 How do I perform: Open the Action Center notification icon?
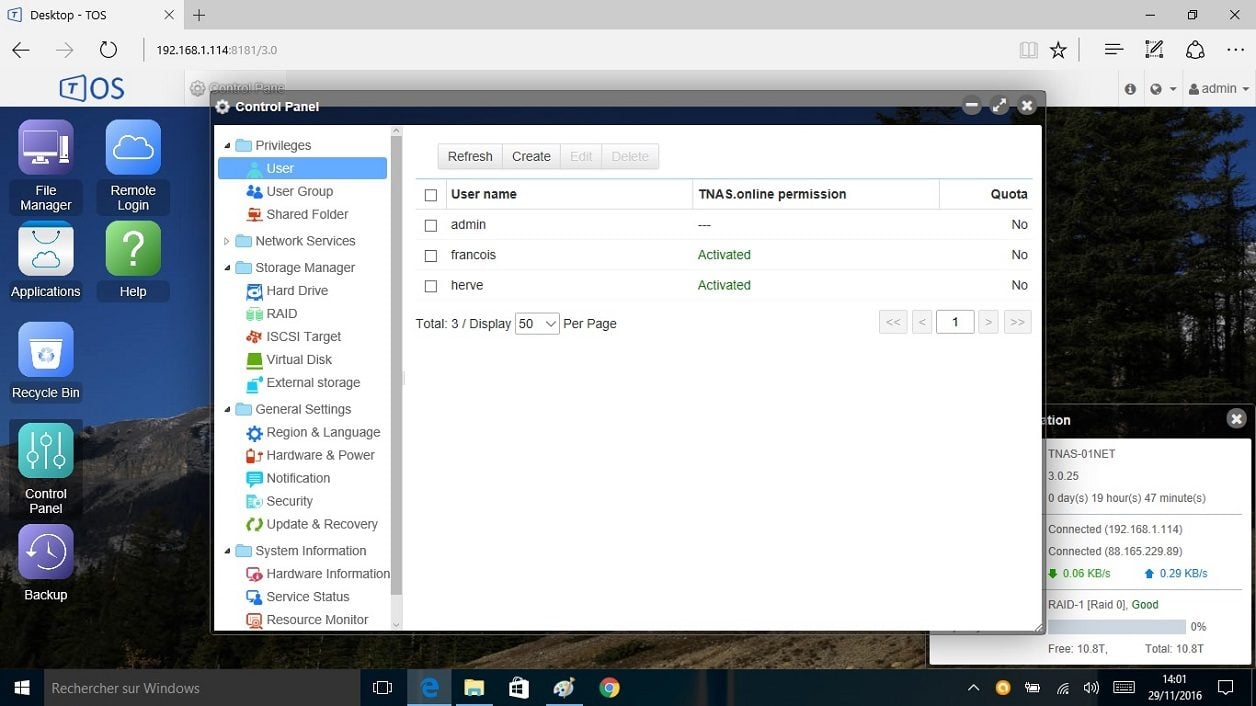click(x=1226, y=688)
